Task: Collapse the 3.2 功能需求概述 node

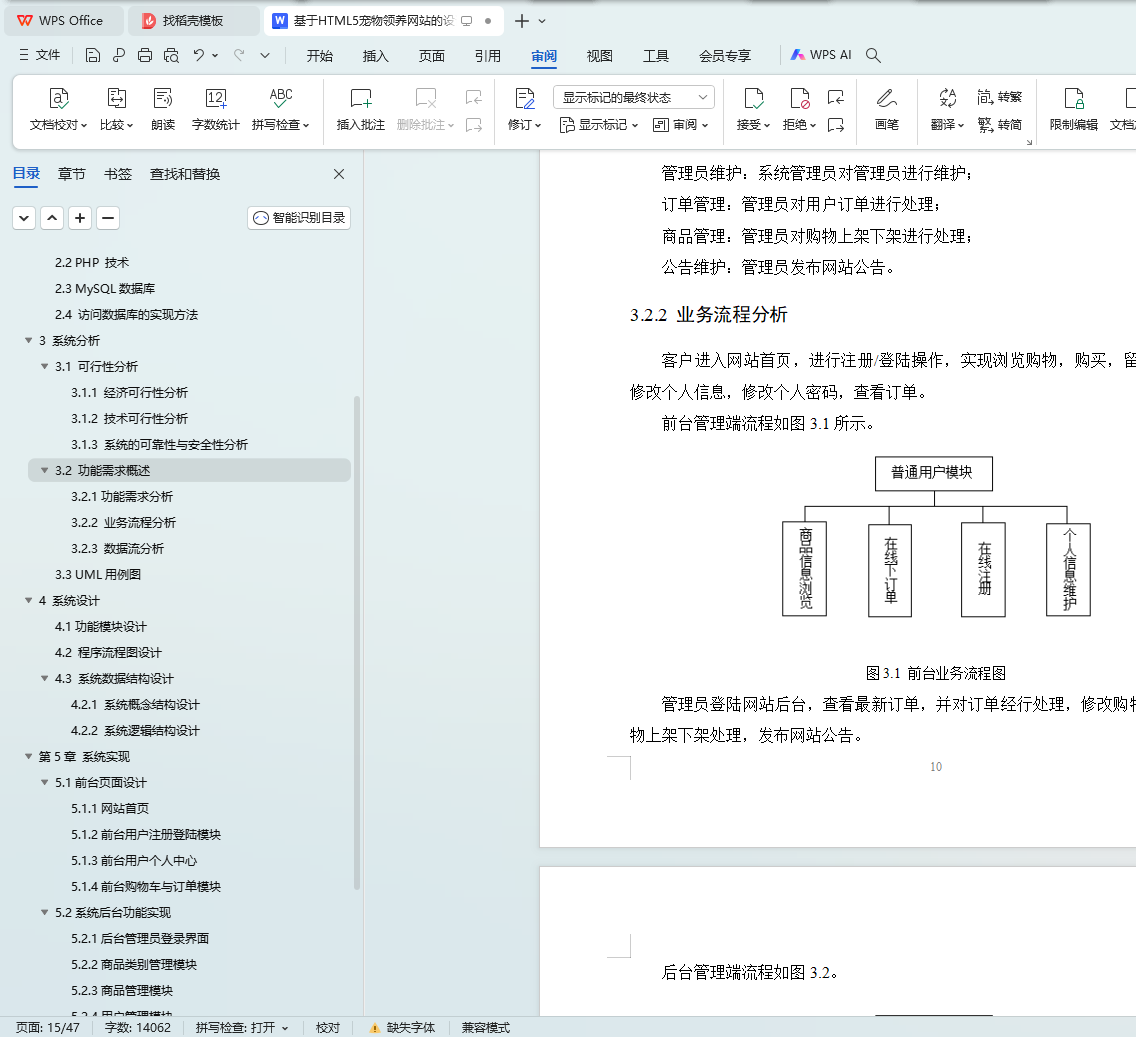Action: 44,470
